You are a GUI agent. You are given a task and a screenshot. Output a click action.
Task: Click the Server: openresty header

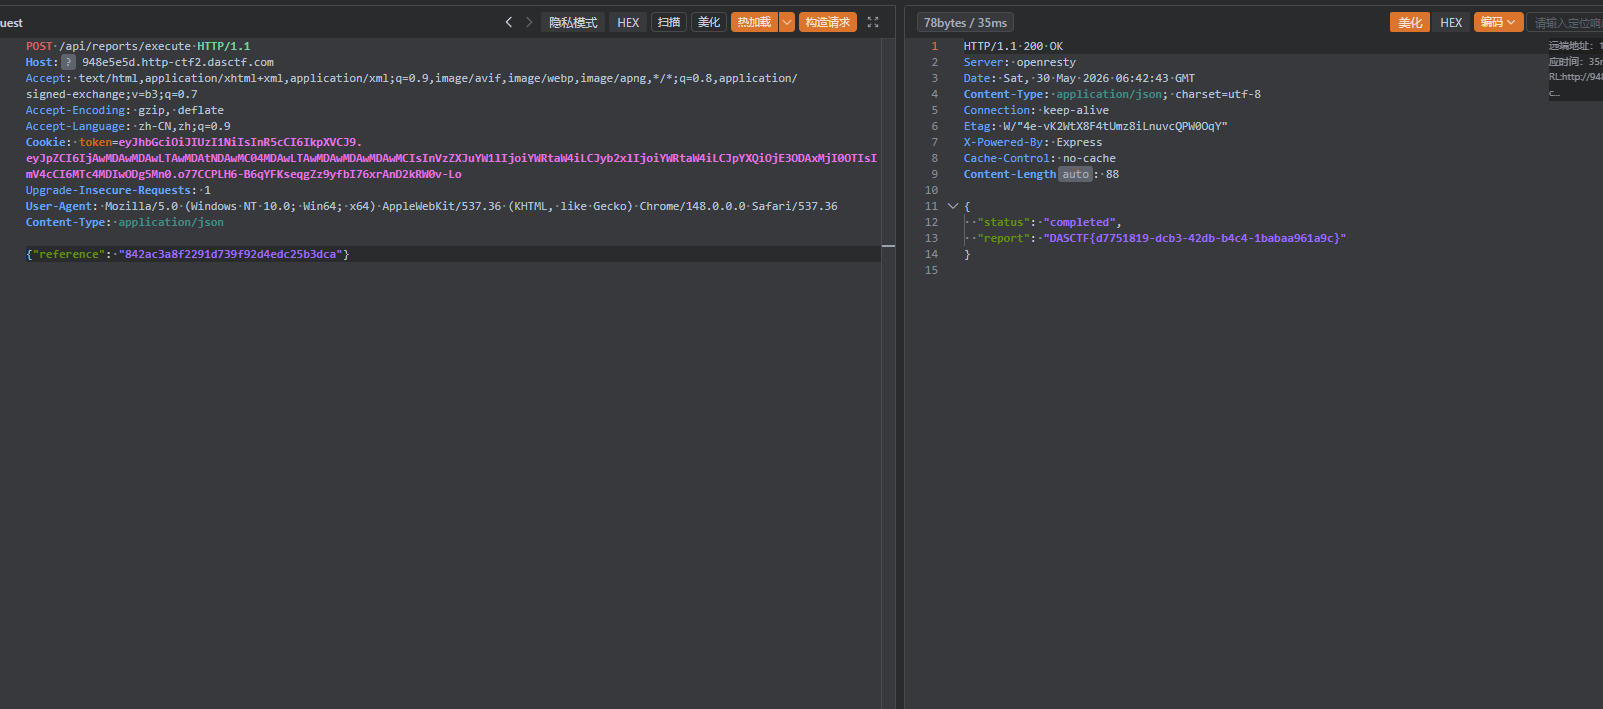pyautogui.click(x=1020, y=62)
